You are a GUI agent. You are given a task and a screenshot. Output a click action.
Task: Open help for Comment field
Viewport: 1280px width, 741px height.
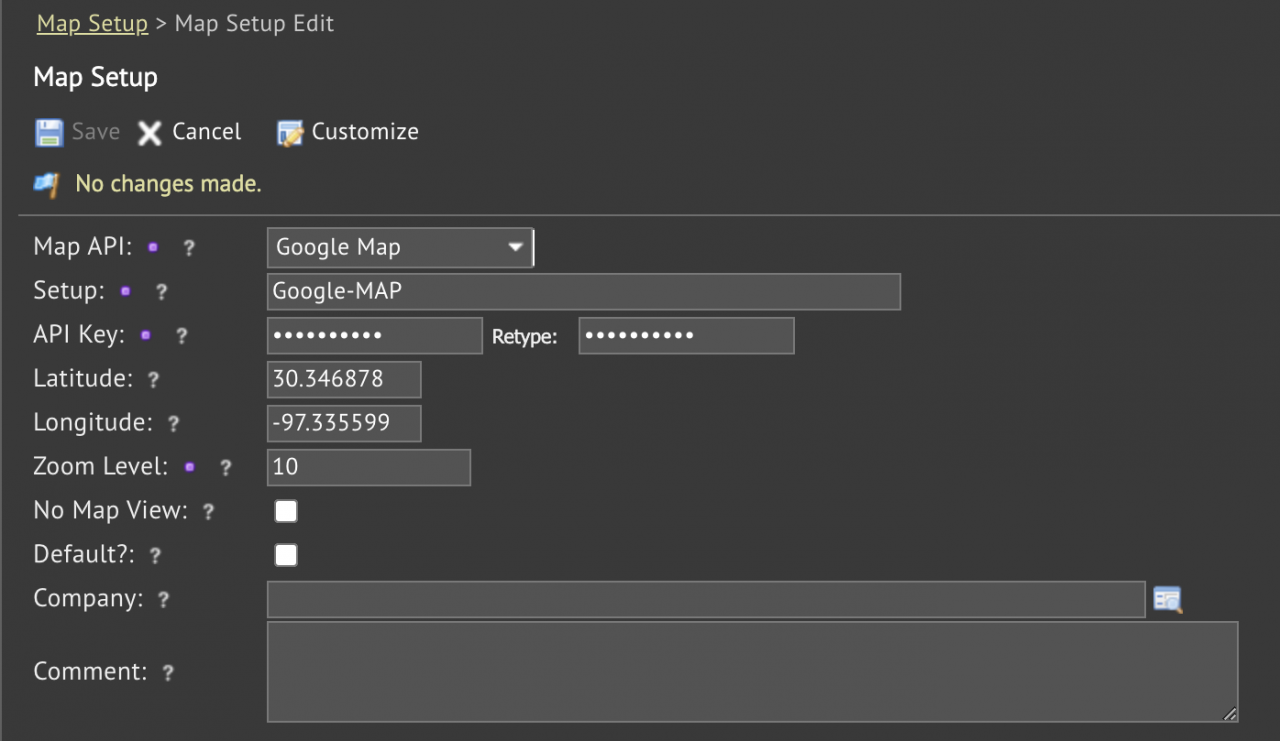tap(168, 673)
